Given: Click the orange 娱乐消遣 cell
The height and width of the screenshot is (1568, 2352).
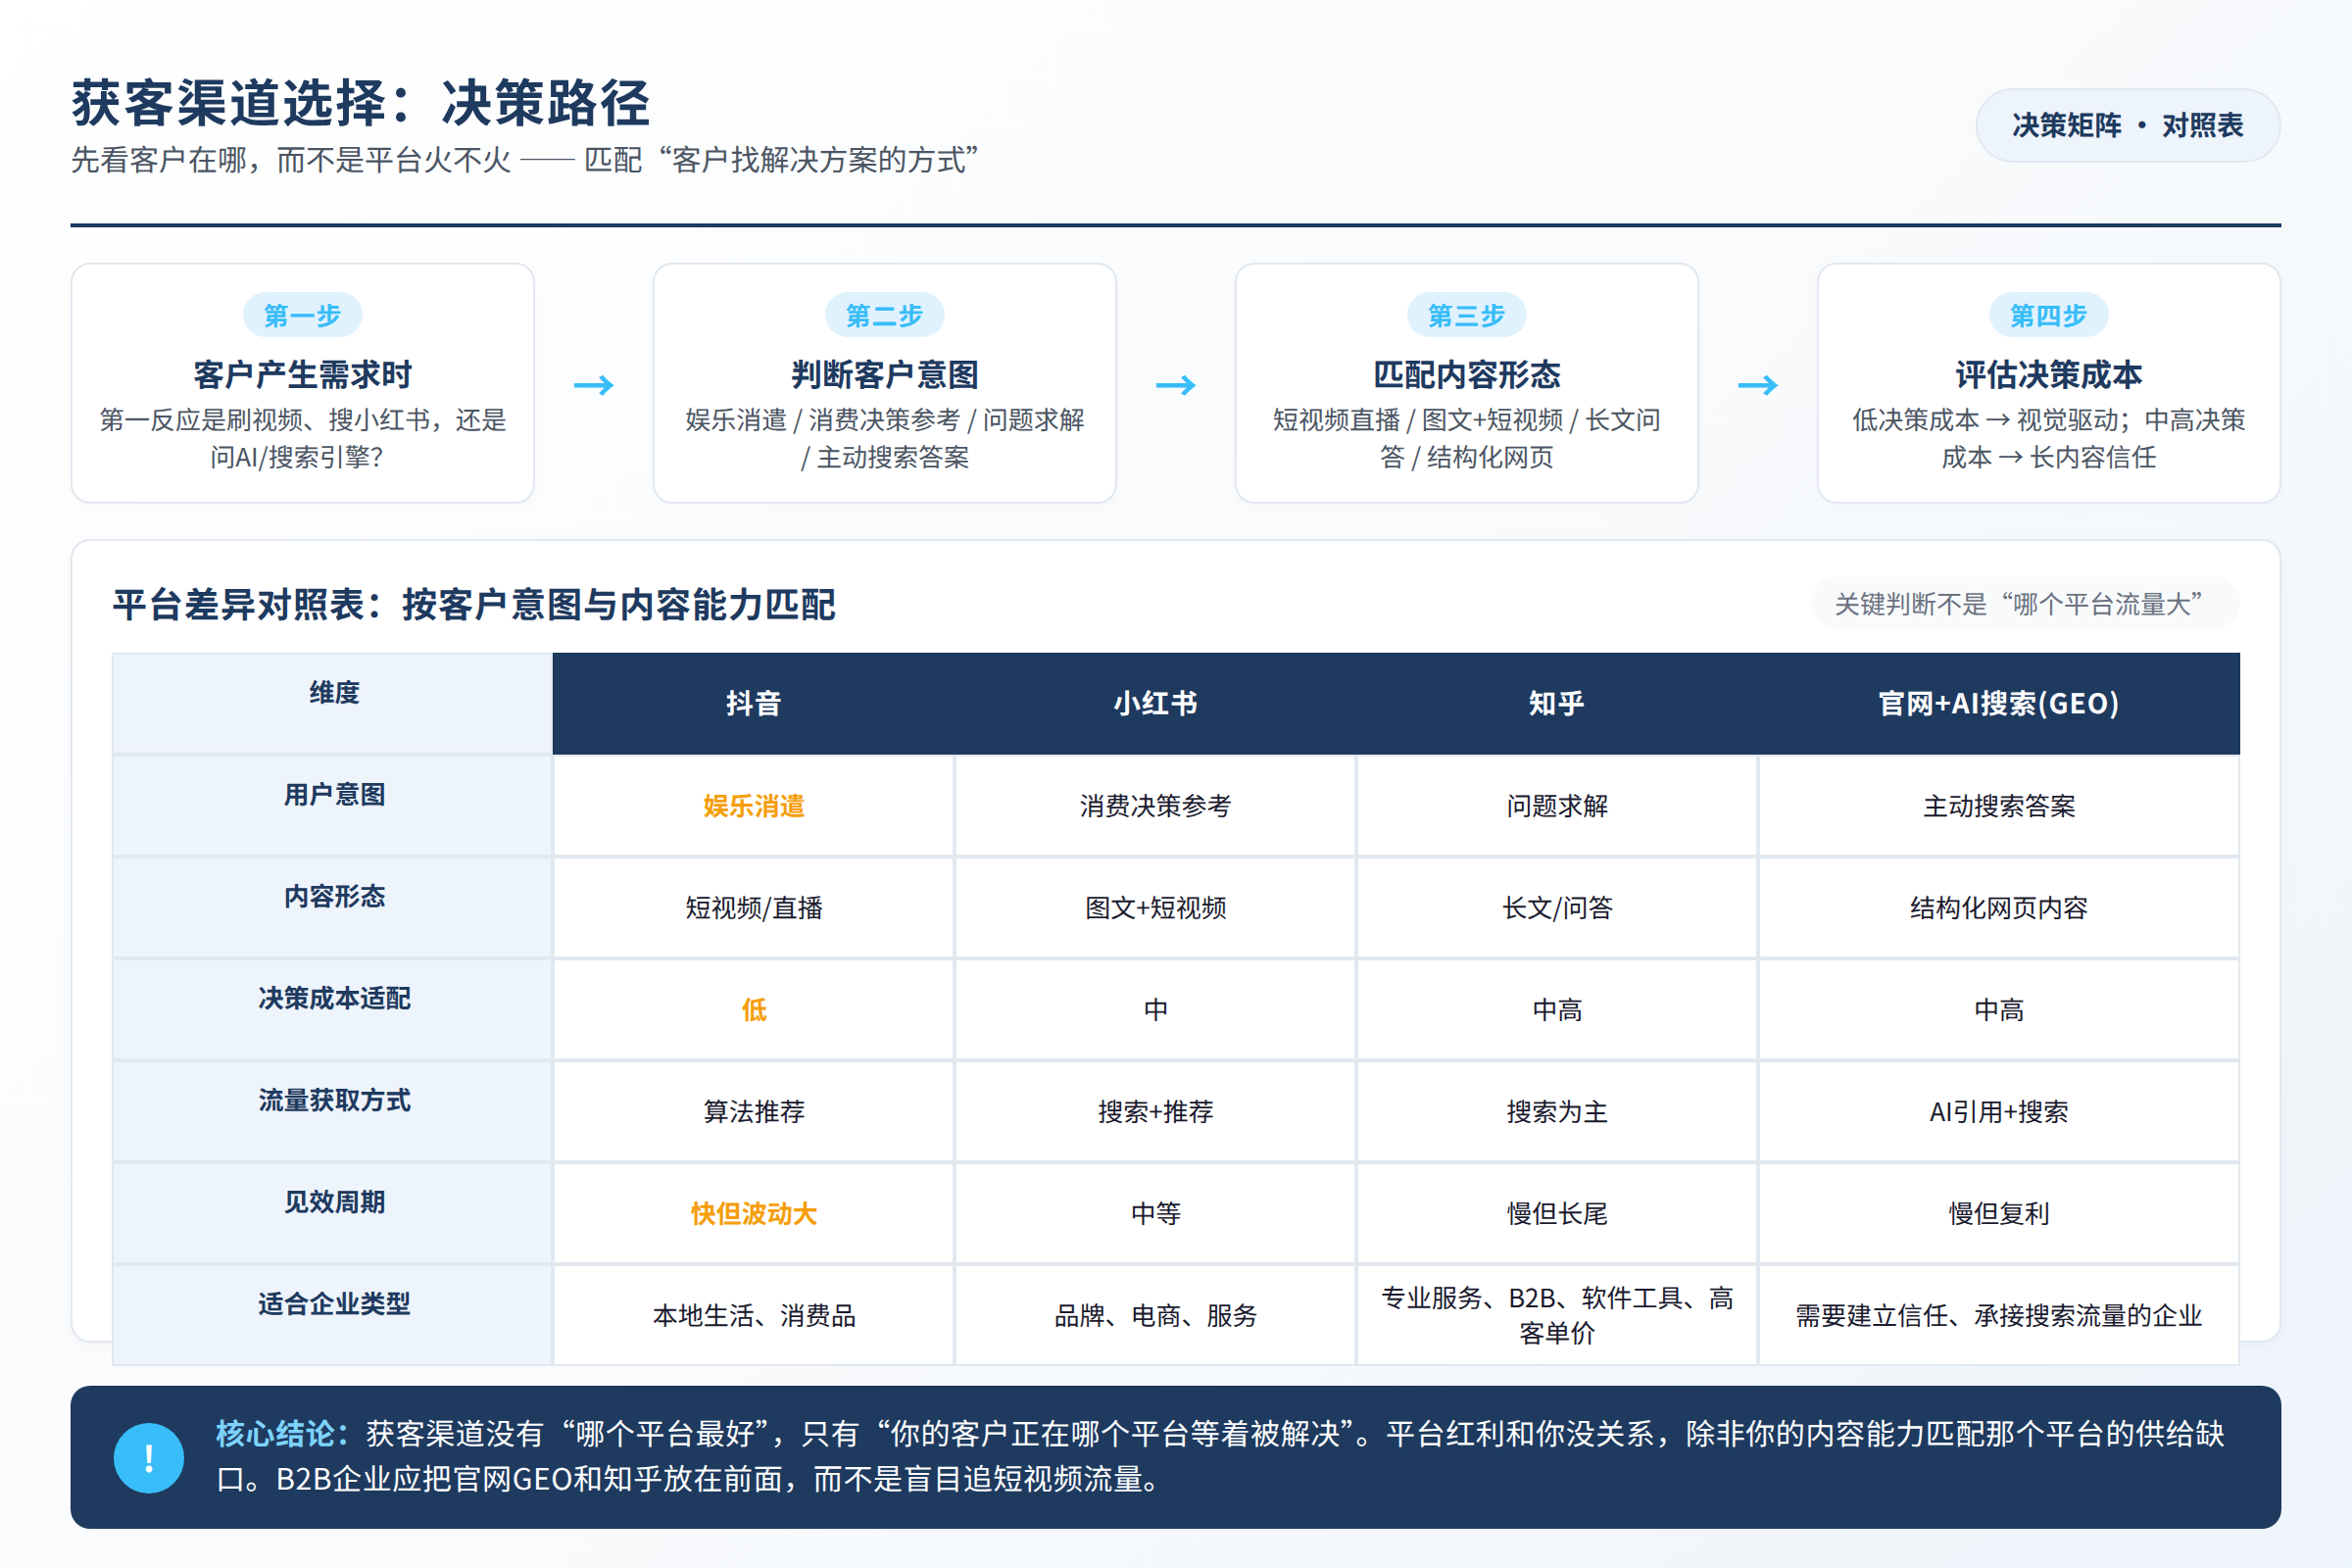Looking at the screenshot, I should pos(753,806).
